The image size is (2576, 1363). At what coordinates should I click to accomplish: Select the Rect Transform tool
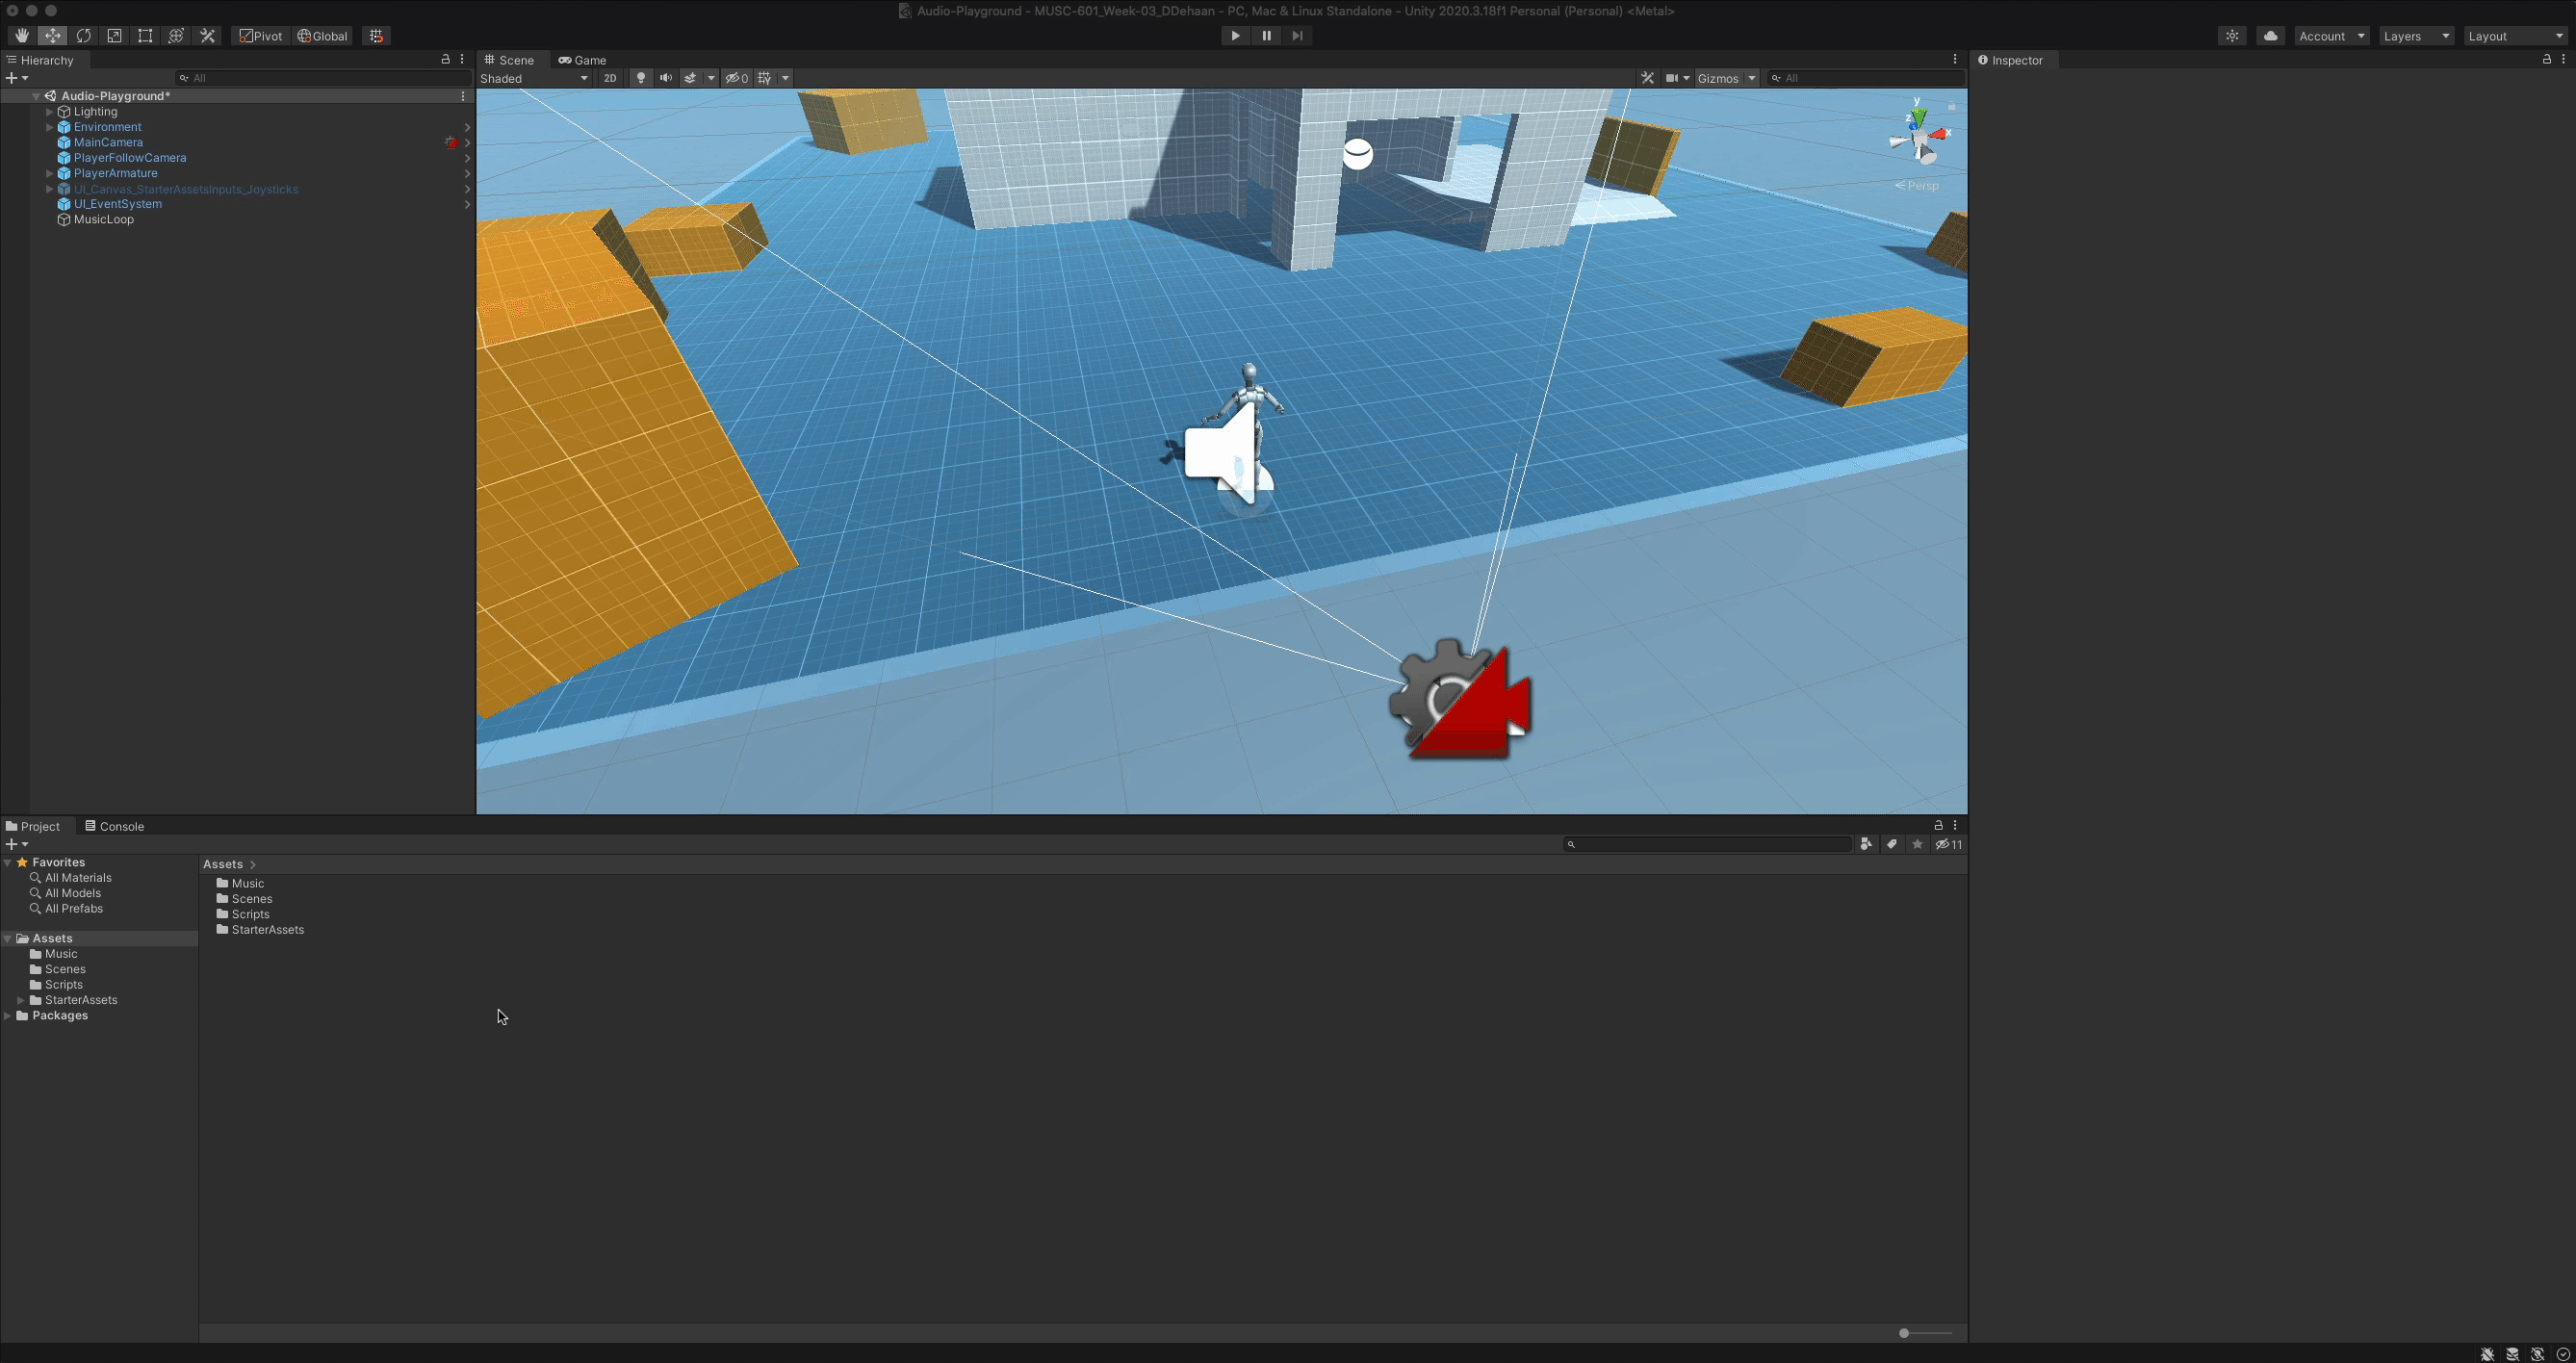[x=145, y=35]
